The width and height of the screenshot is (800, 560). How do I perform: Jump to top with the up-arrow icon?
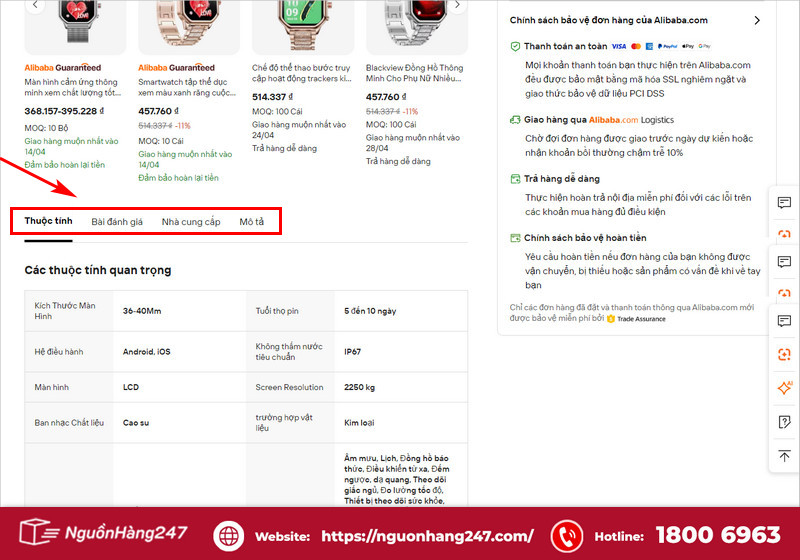click(x=784, y=455)
